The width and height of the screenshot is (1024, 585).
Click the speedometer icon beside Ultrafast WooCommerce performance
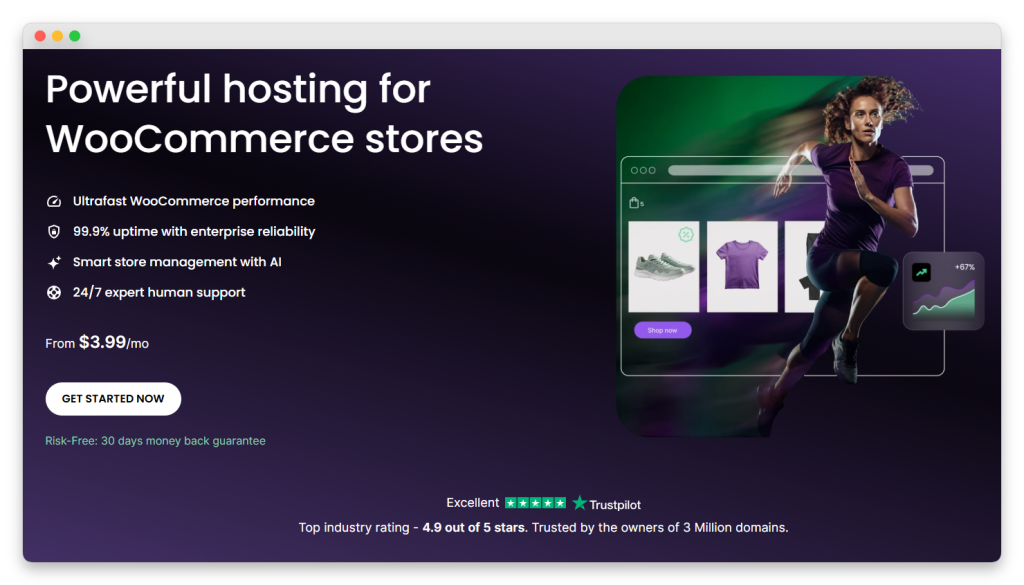pos(54,201)
